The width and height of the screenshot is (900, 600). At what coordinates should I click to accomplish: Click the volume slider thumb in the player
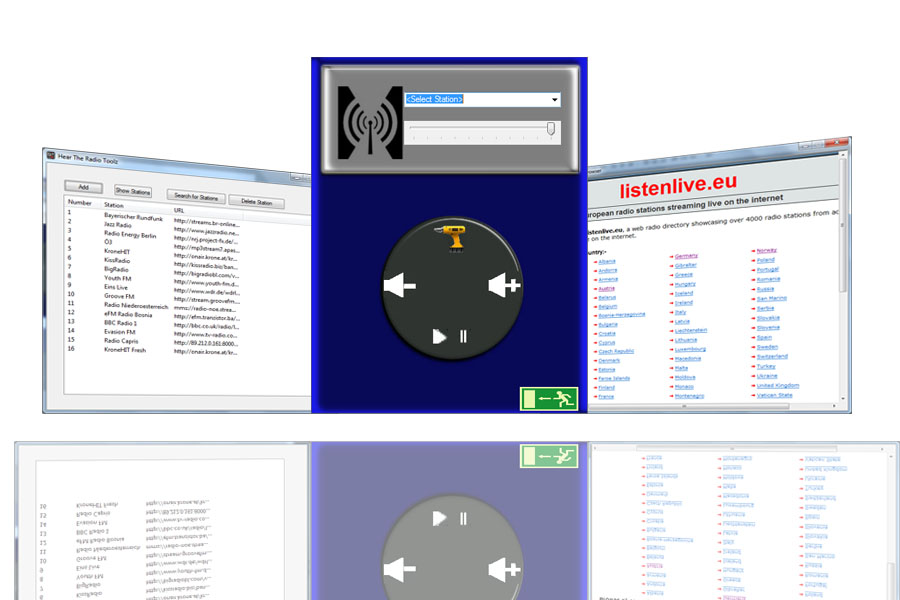click(x=550, y=129)
